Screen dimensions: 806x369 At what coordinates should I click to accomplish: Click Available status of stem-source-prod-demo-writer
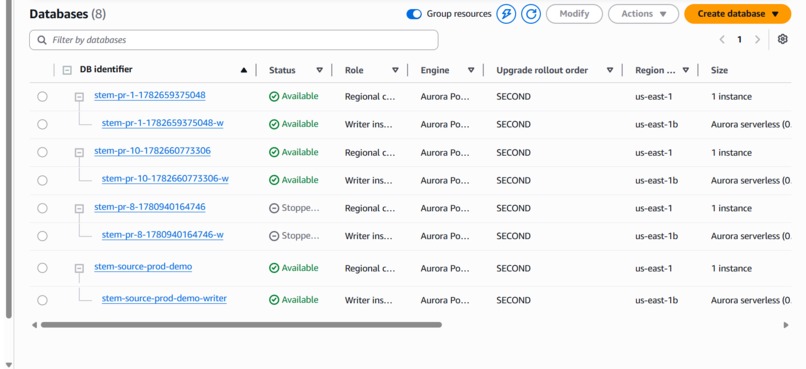[294, 300]
